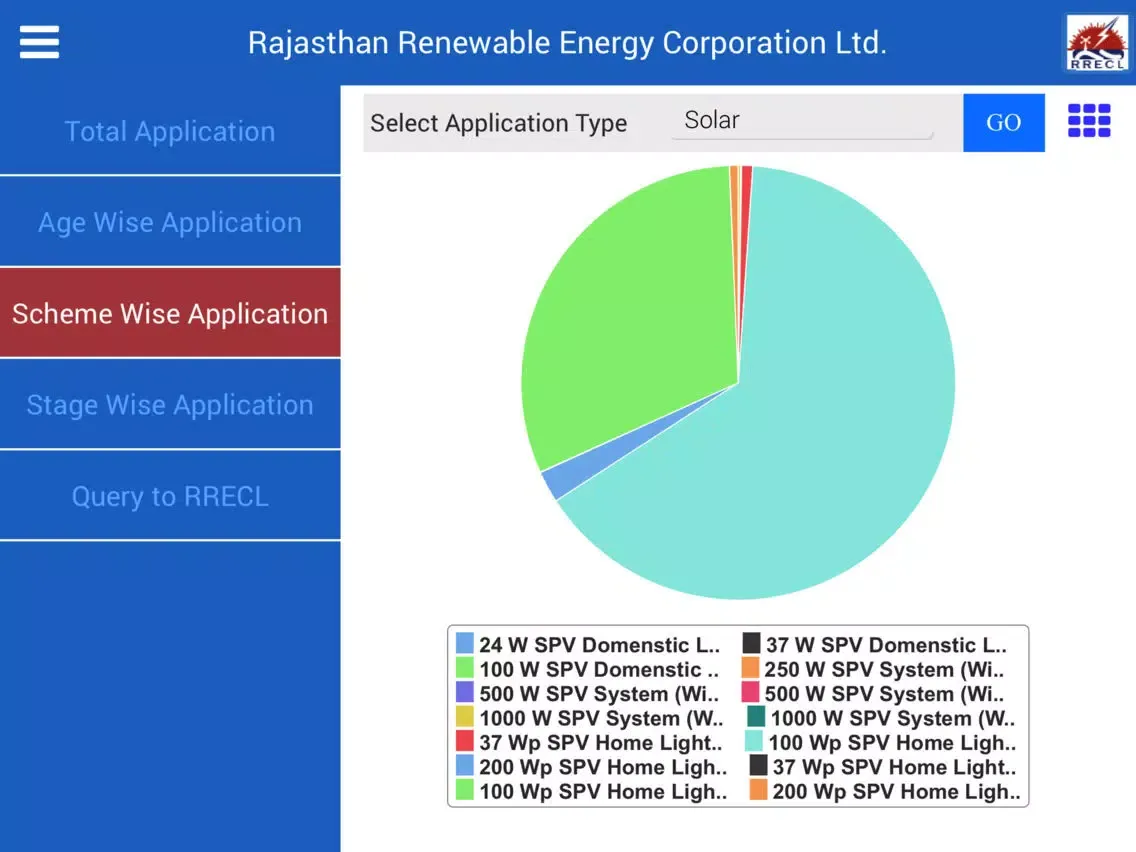Select '100 W SPV Domenstic ..' legend text
Screen dimensions: 1136x852
[x=599, y=669]
